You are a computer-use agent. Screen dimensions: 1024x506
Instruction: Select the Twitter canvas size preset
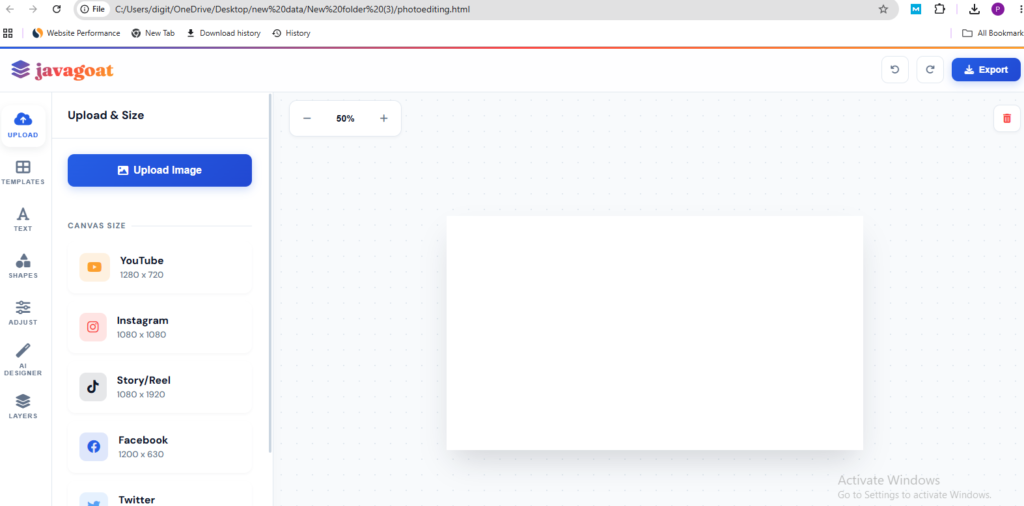click(159, 494)
